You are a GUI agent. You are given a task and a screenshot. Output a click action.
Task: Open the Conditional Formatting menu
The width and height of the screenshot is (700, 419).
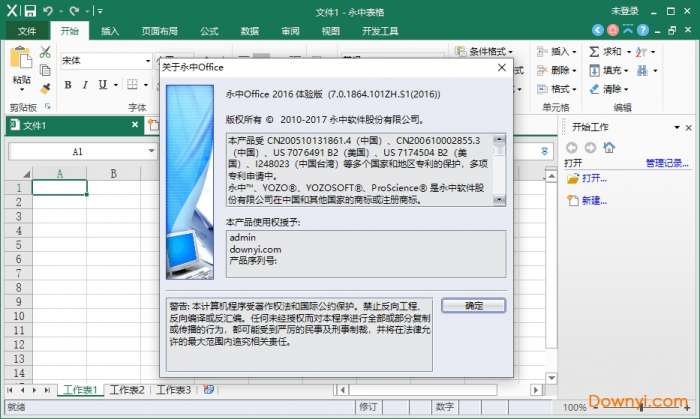coord(484,51)
